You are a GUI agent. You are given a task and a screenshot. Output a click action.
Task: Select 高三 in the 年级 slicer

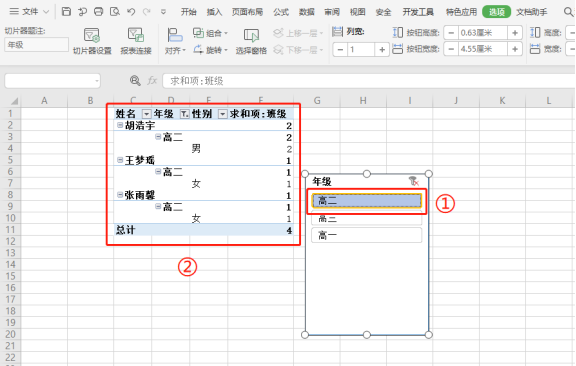coord(367,219)
